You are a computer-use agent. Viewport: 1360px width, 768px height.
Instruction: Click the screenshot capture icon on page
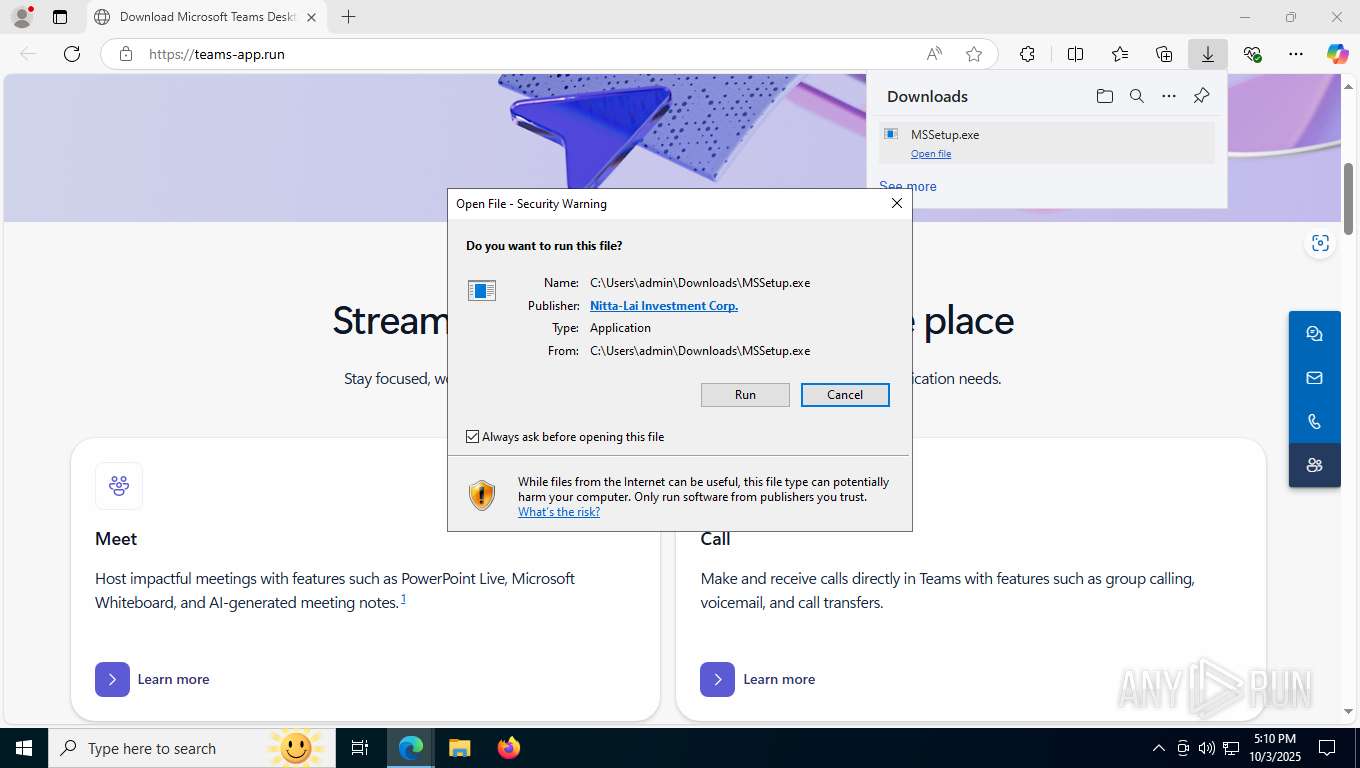1321,243
